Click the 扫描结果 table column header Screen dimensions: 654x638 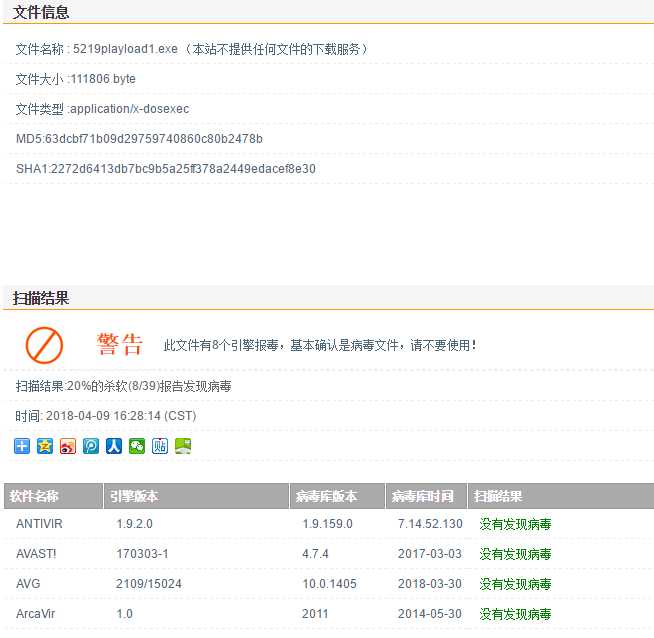[x=498, y=496]
